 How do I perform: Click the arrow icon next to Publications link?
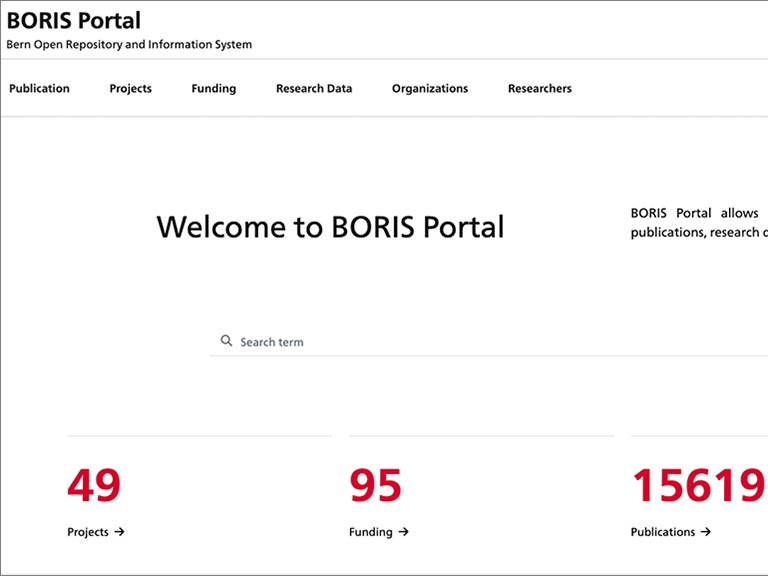705,531
